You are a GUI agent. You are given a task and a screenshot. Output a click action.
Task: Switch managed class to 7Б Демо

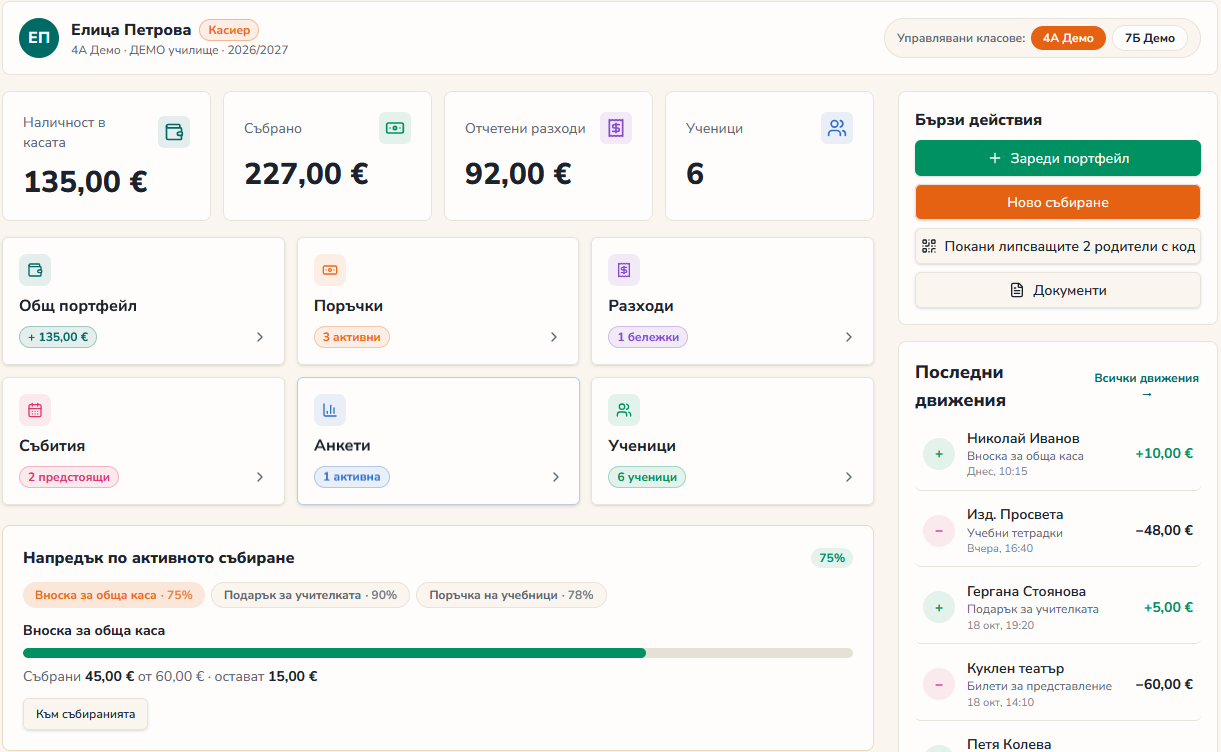[x=1150, y=38]
